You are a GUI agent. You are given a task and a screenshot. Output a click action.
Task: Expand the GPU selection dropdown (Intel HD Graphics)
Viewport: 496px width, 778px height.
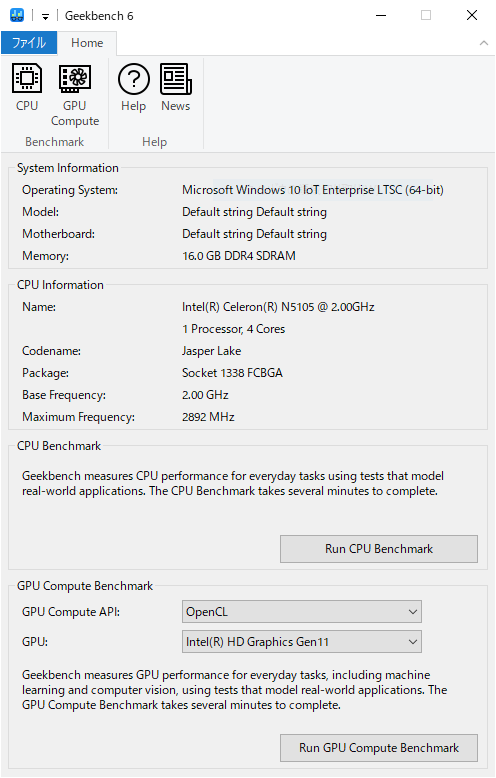[x=302, y=642]
